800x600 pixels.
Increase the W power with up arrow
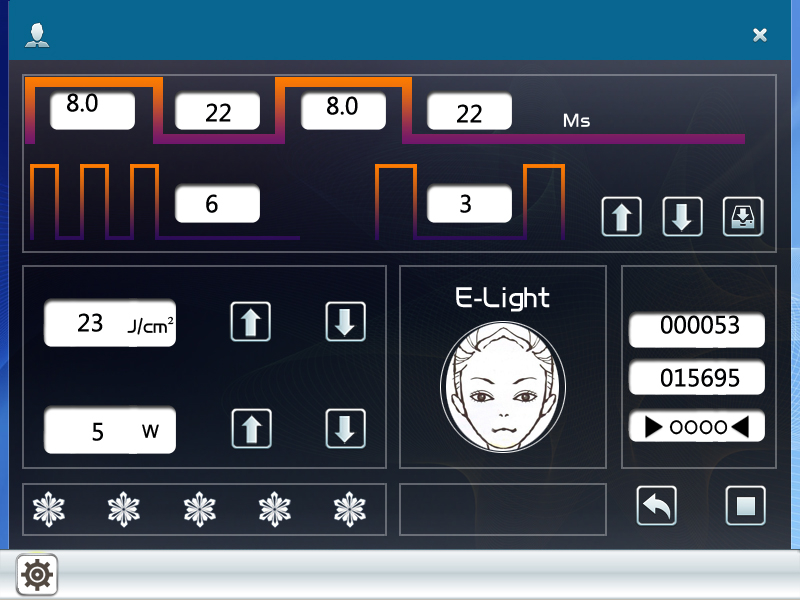251,429
